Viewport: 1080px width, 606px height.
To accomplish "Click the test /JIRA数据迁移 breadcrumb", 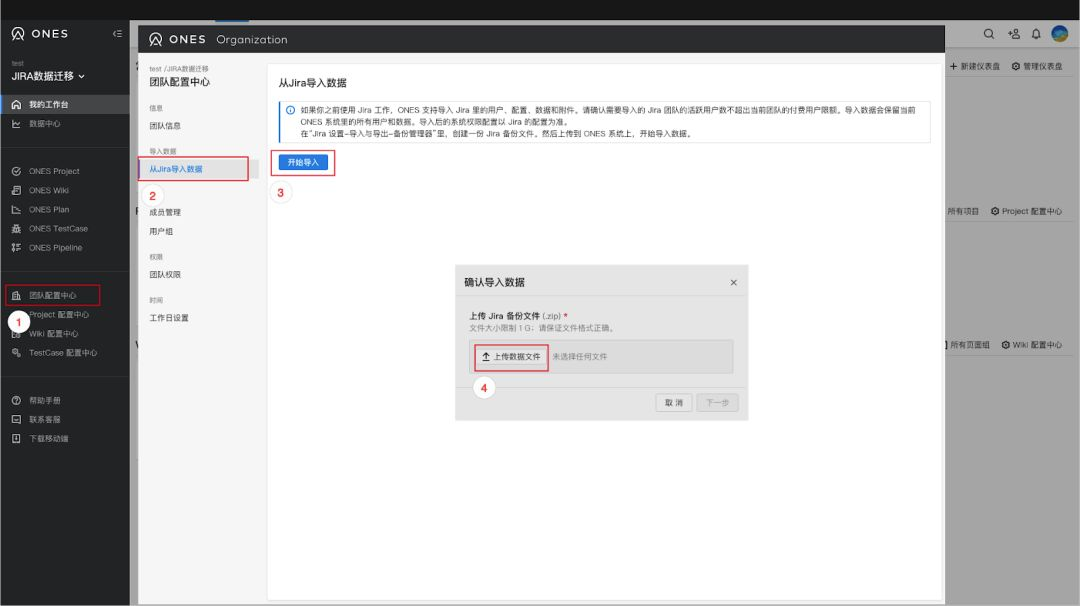I will (x=179, y=69).
